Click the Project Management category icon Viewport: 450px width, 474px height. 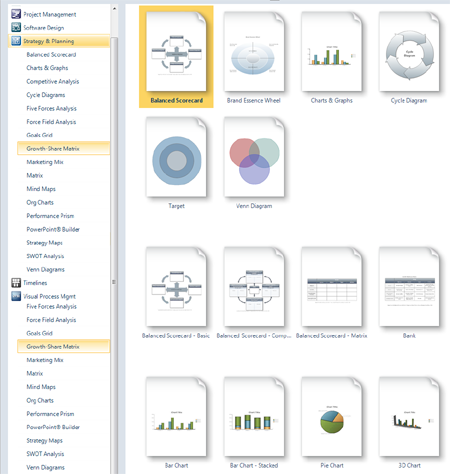pos(16,14)
